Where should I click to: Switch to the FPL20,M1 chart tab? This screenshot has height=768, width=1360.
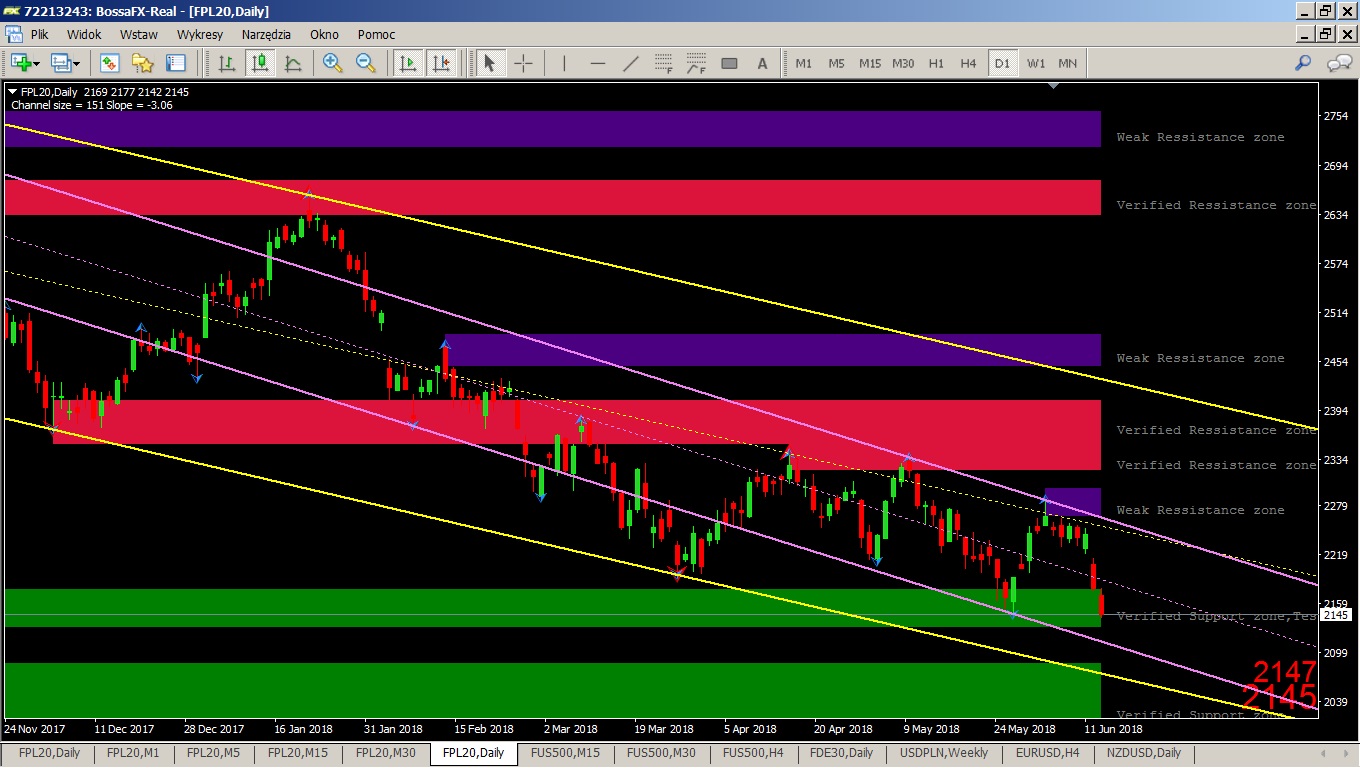[x=132, y=753]
